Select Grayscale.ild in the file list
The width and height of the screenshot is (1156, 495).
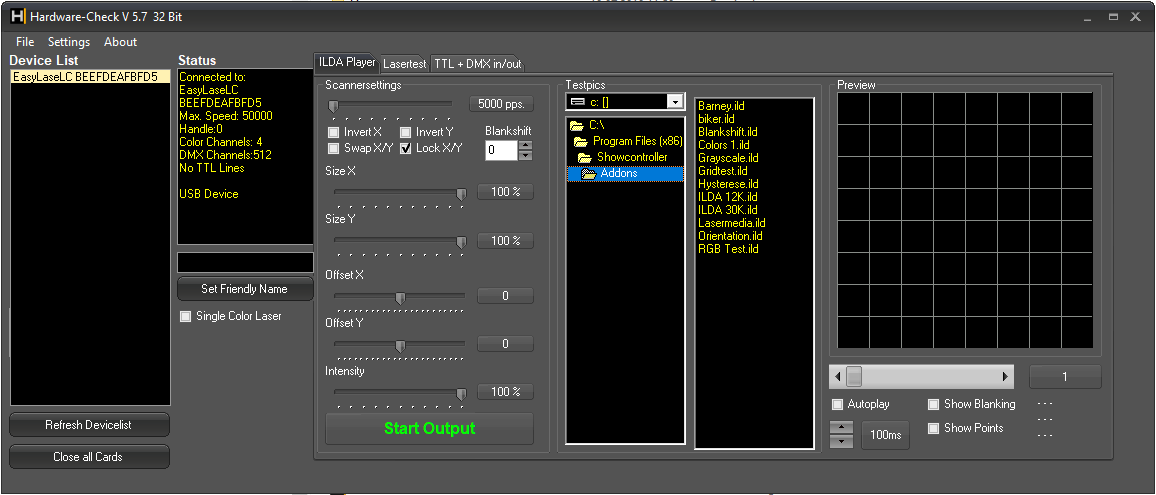728,158
